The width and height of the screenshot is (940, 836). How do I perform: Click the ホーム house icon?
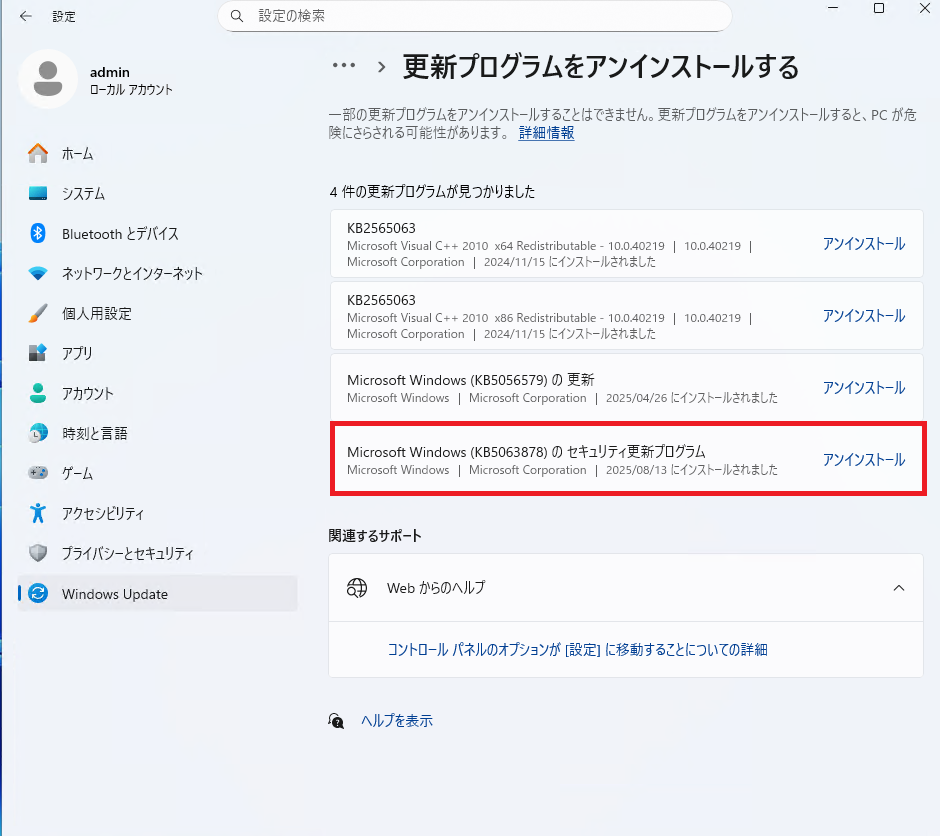38,153
